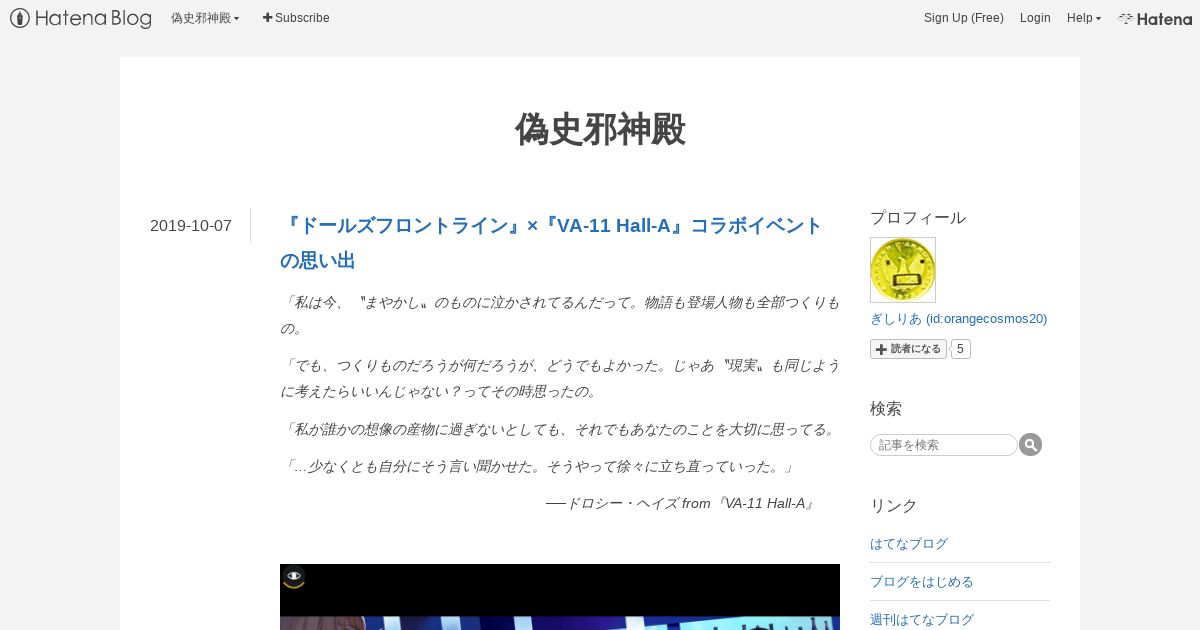Open the ブログをはじめる sidebar link
This screenshot has width=1200, height=630.
tap(922, 582)
